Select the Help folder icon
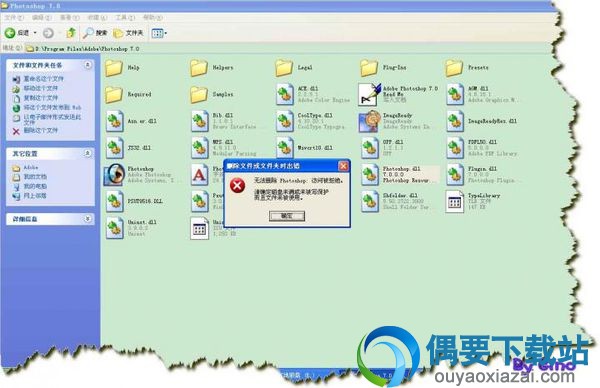Screen dimensions: 600x388 point(114,68)
